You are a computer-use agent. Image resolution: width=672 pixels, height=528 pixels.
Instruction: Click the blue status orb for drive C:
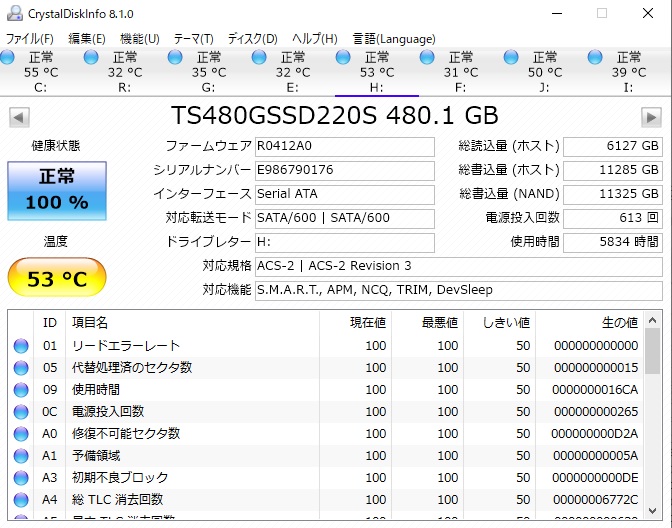(7, 57)
